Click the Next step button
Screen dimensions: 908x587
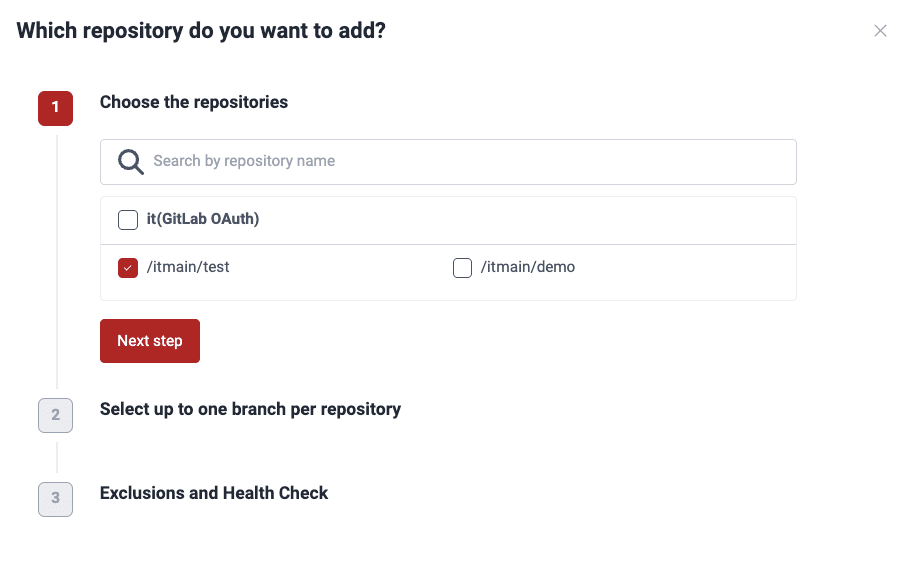[x=150, y=341]
